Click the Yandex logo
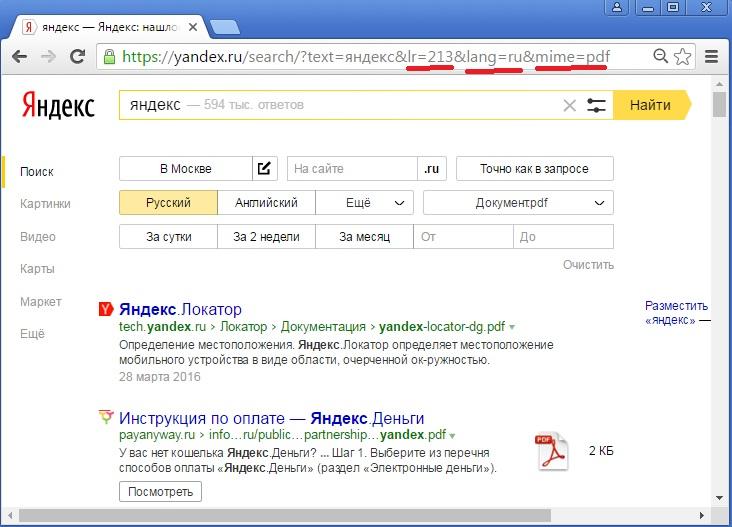The width and height of the screenshot is (732, 527). pyautogui.click(x=58, y=105)
